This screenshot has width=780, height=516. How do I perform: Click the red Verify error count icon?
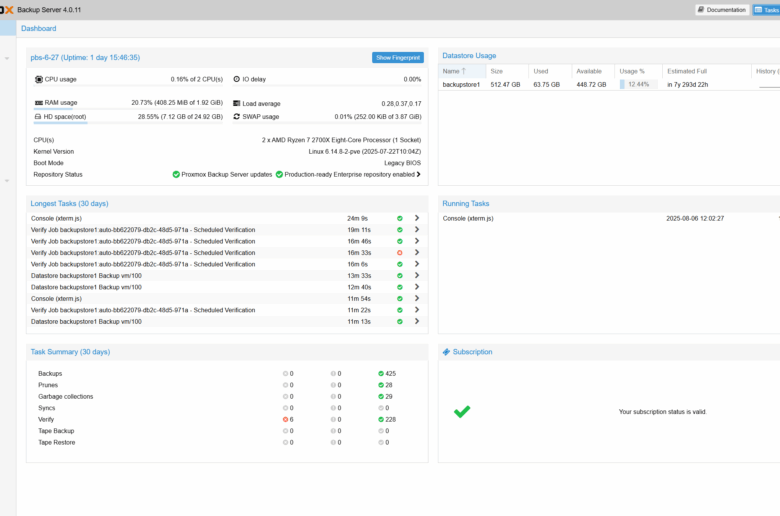click(x=286, y=419)
